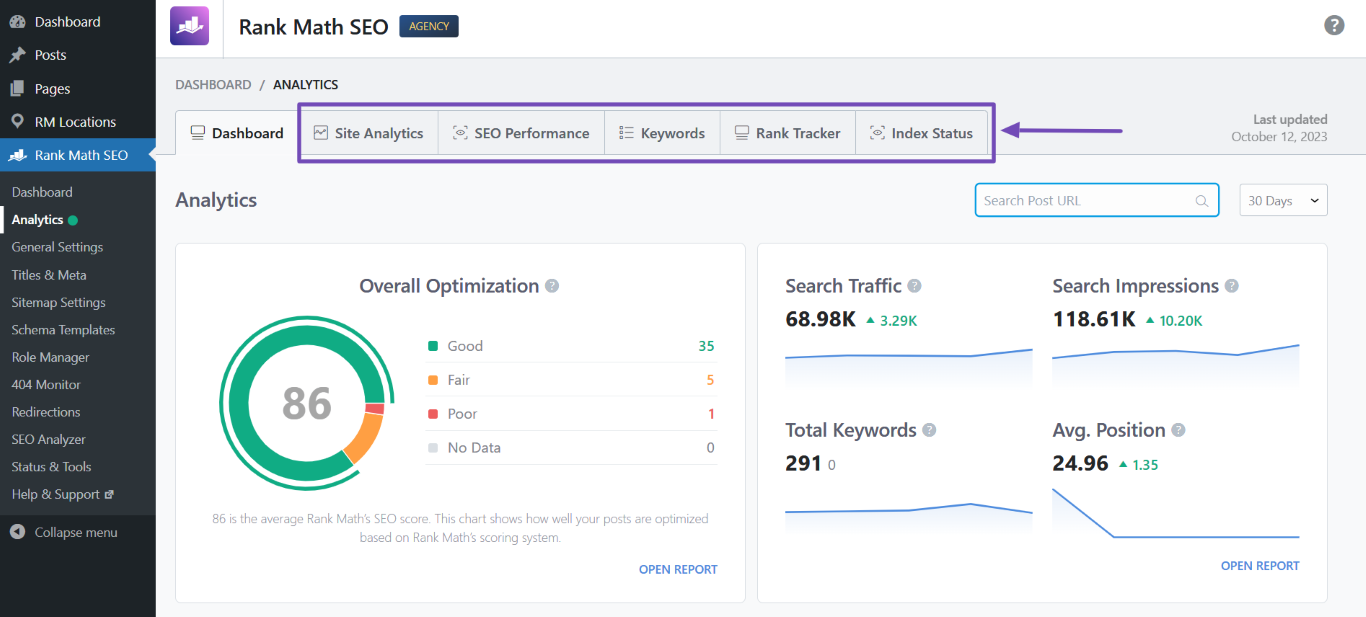Click the Avg. Position sparkline chart
This screenshot has height=617, width=1366.
[x=1176, y=514]
